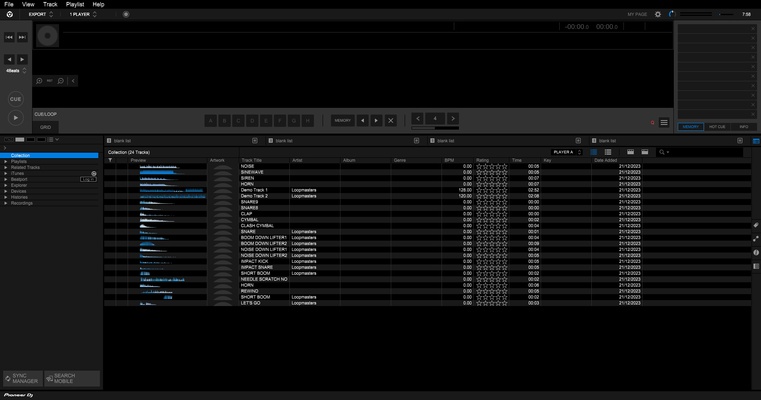Click the first of the two browser layout icons before the search field

pos(630,152)
